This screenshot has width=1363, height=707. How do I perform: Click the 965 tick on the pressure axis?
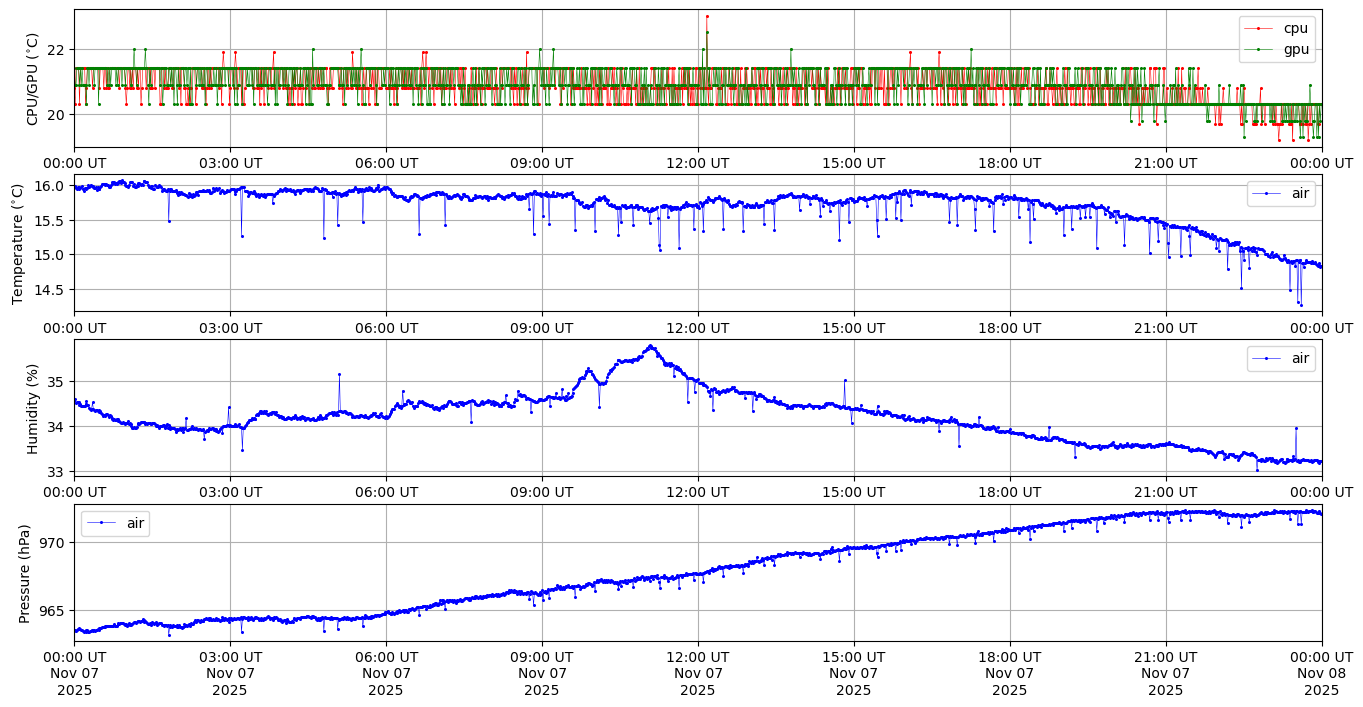tap(52, 611)
